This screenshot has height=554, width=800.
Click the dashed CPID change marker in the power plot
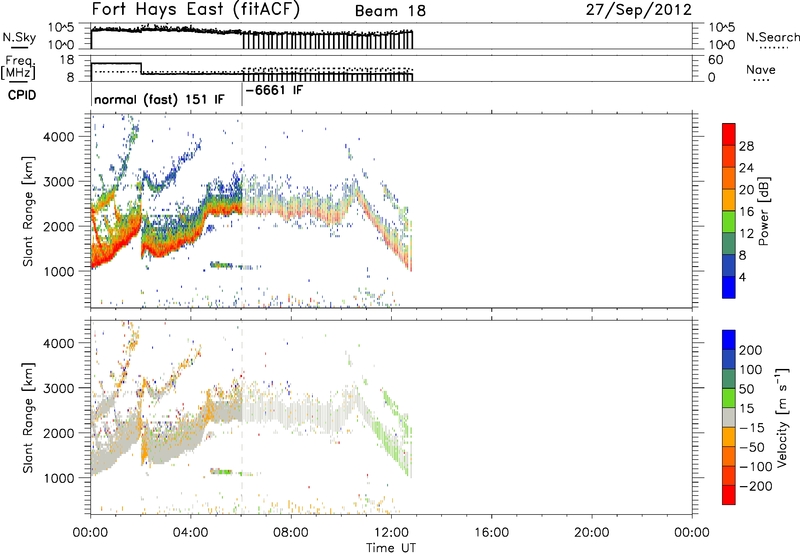(x=242, y=211)
